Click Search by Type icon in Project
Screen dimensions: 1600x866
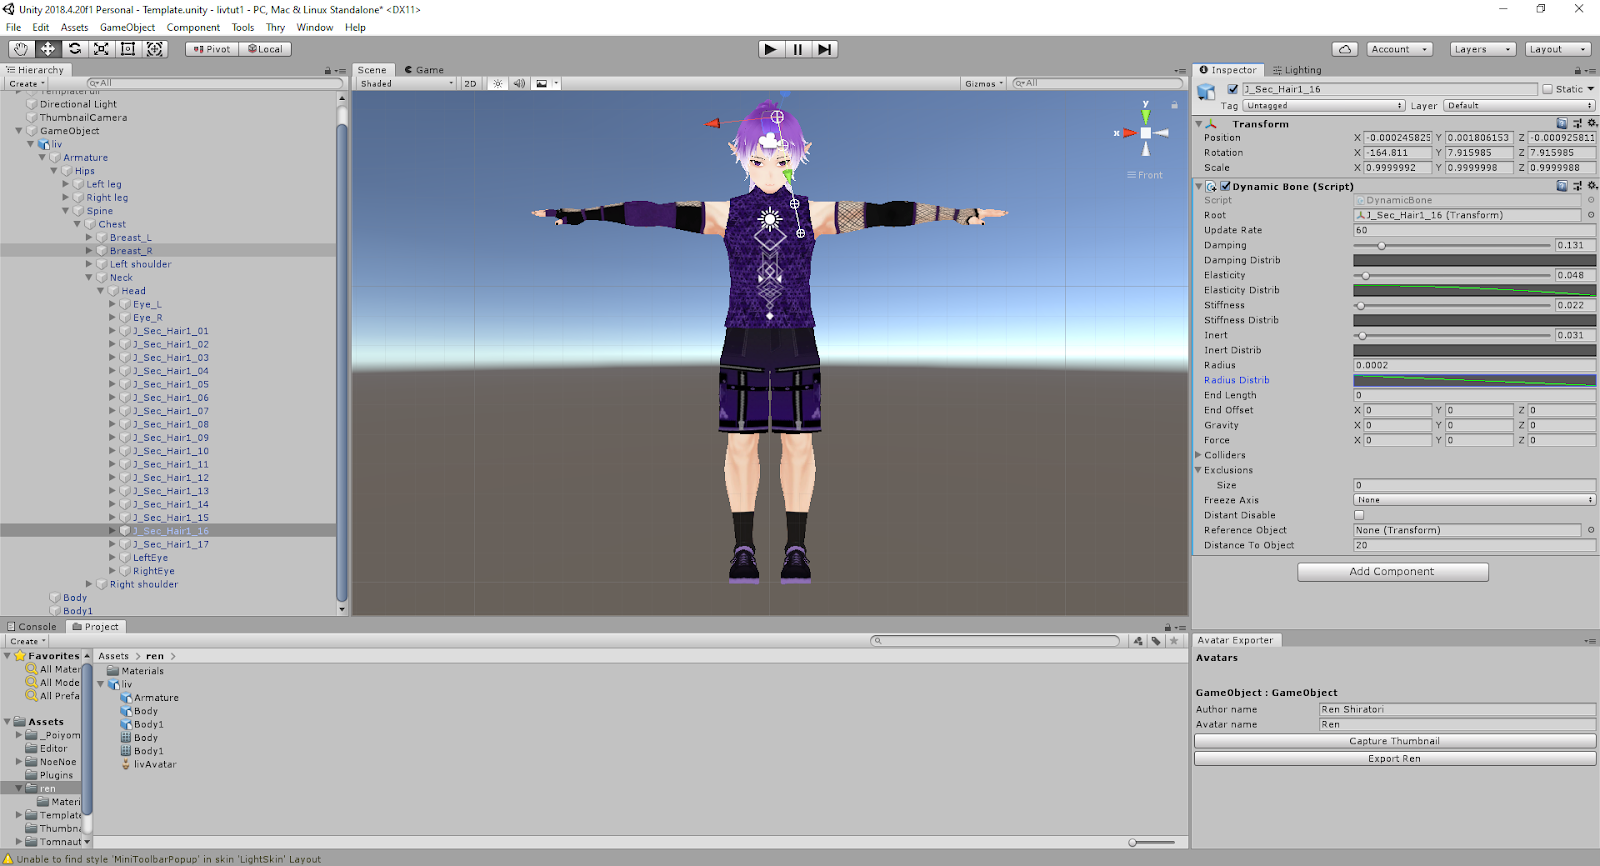click(1138, 641)
